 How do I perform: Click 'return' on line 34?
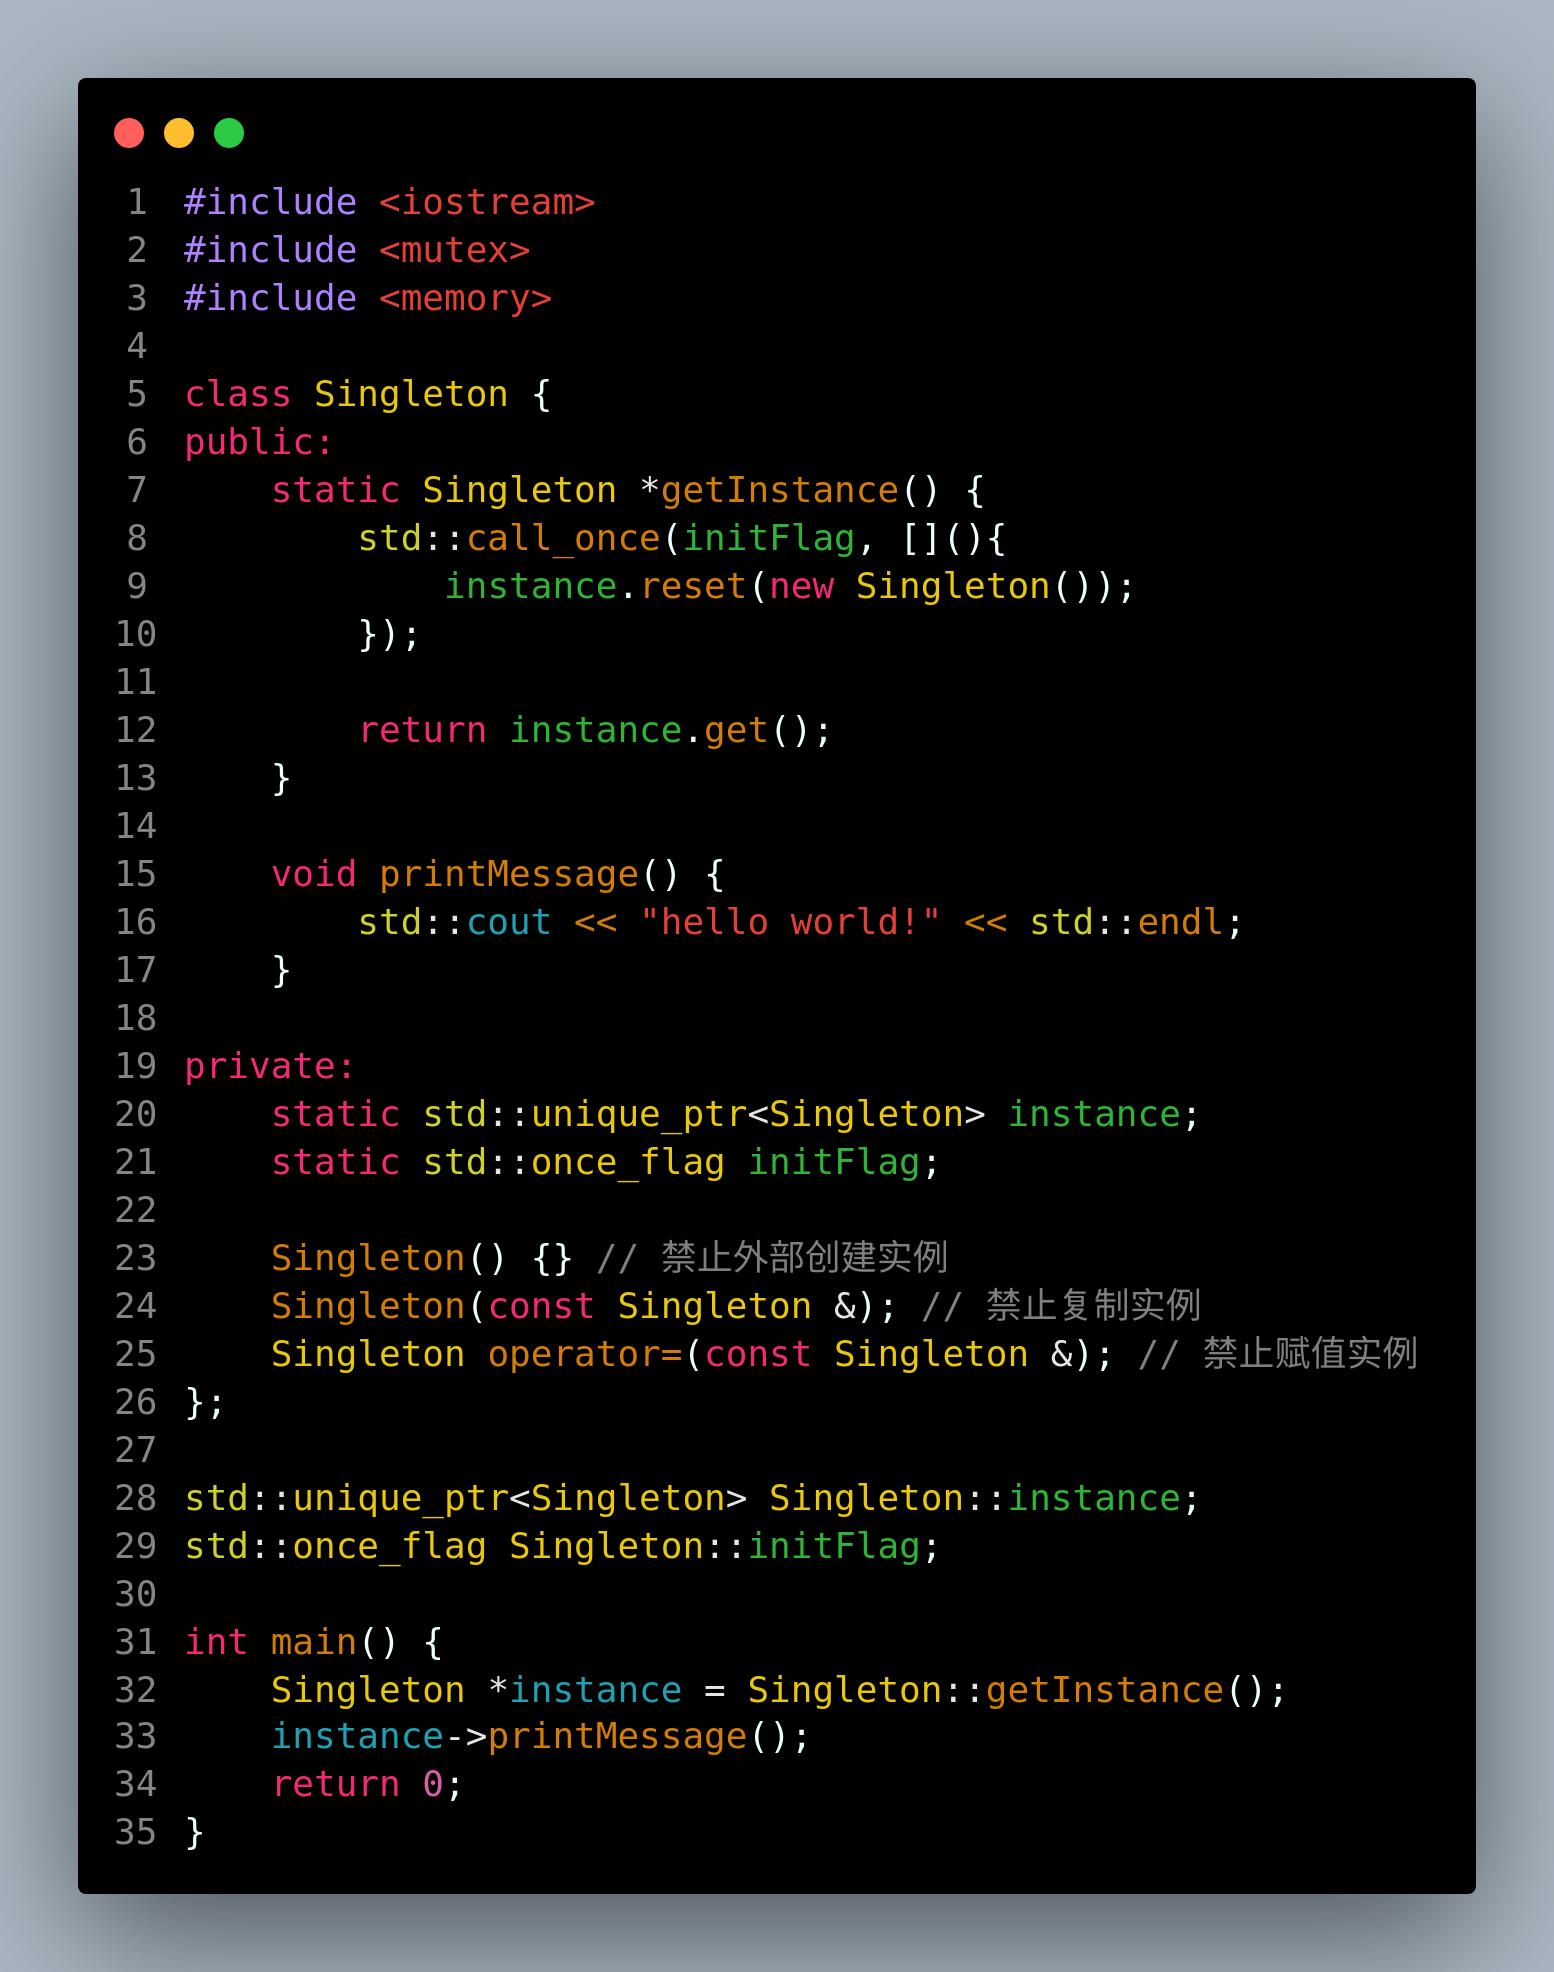336,1784
